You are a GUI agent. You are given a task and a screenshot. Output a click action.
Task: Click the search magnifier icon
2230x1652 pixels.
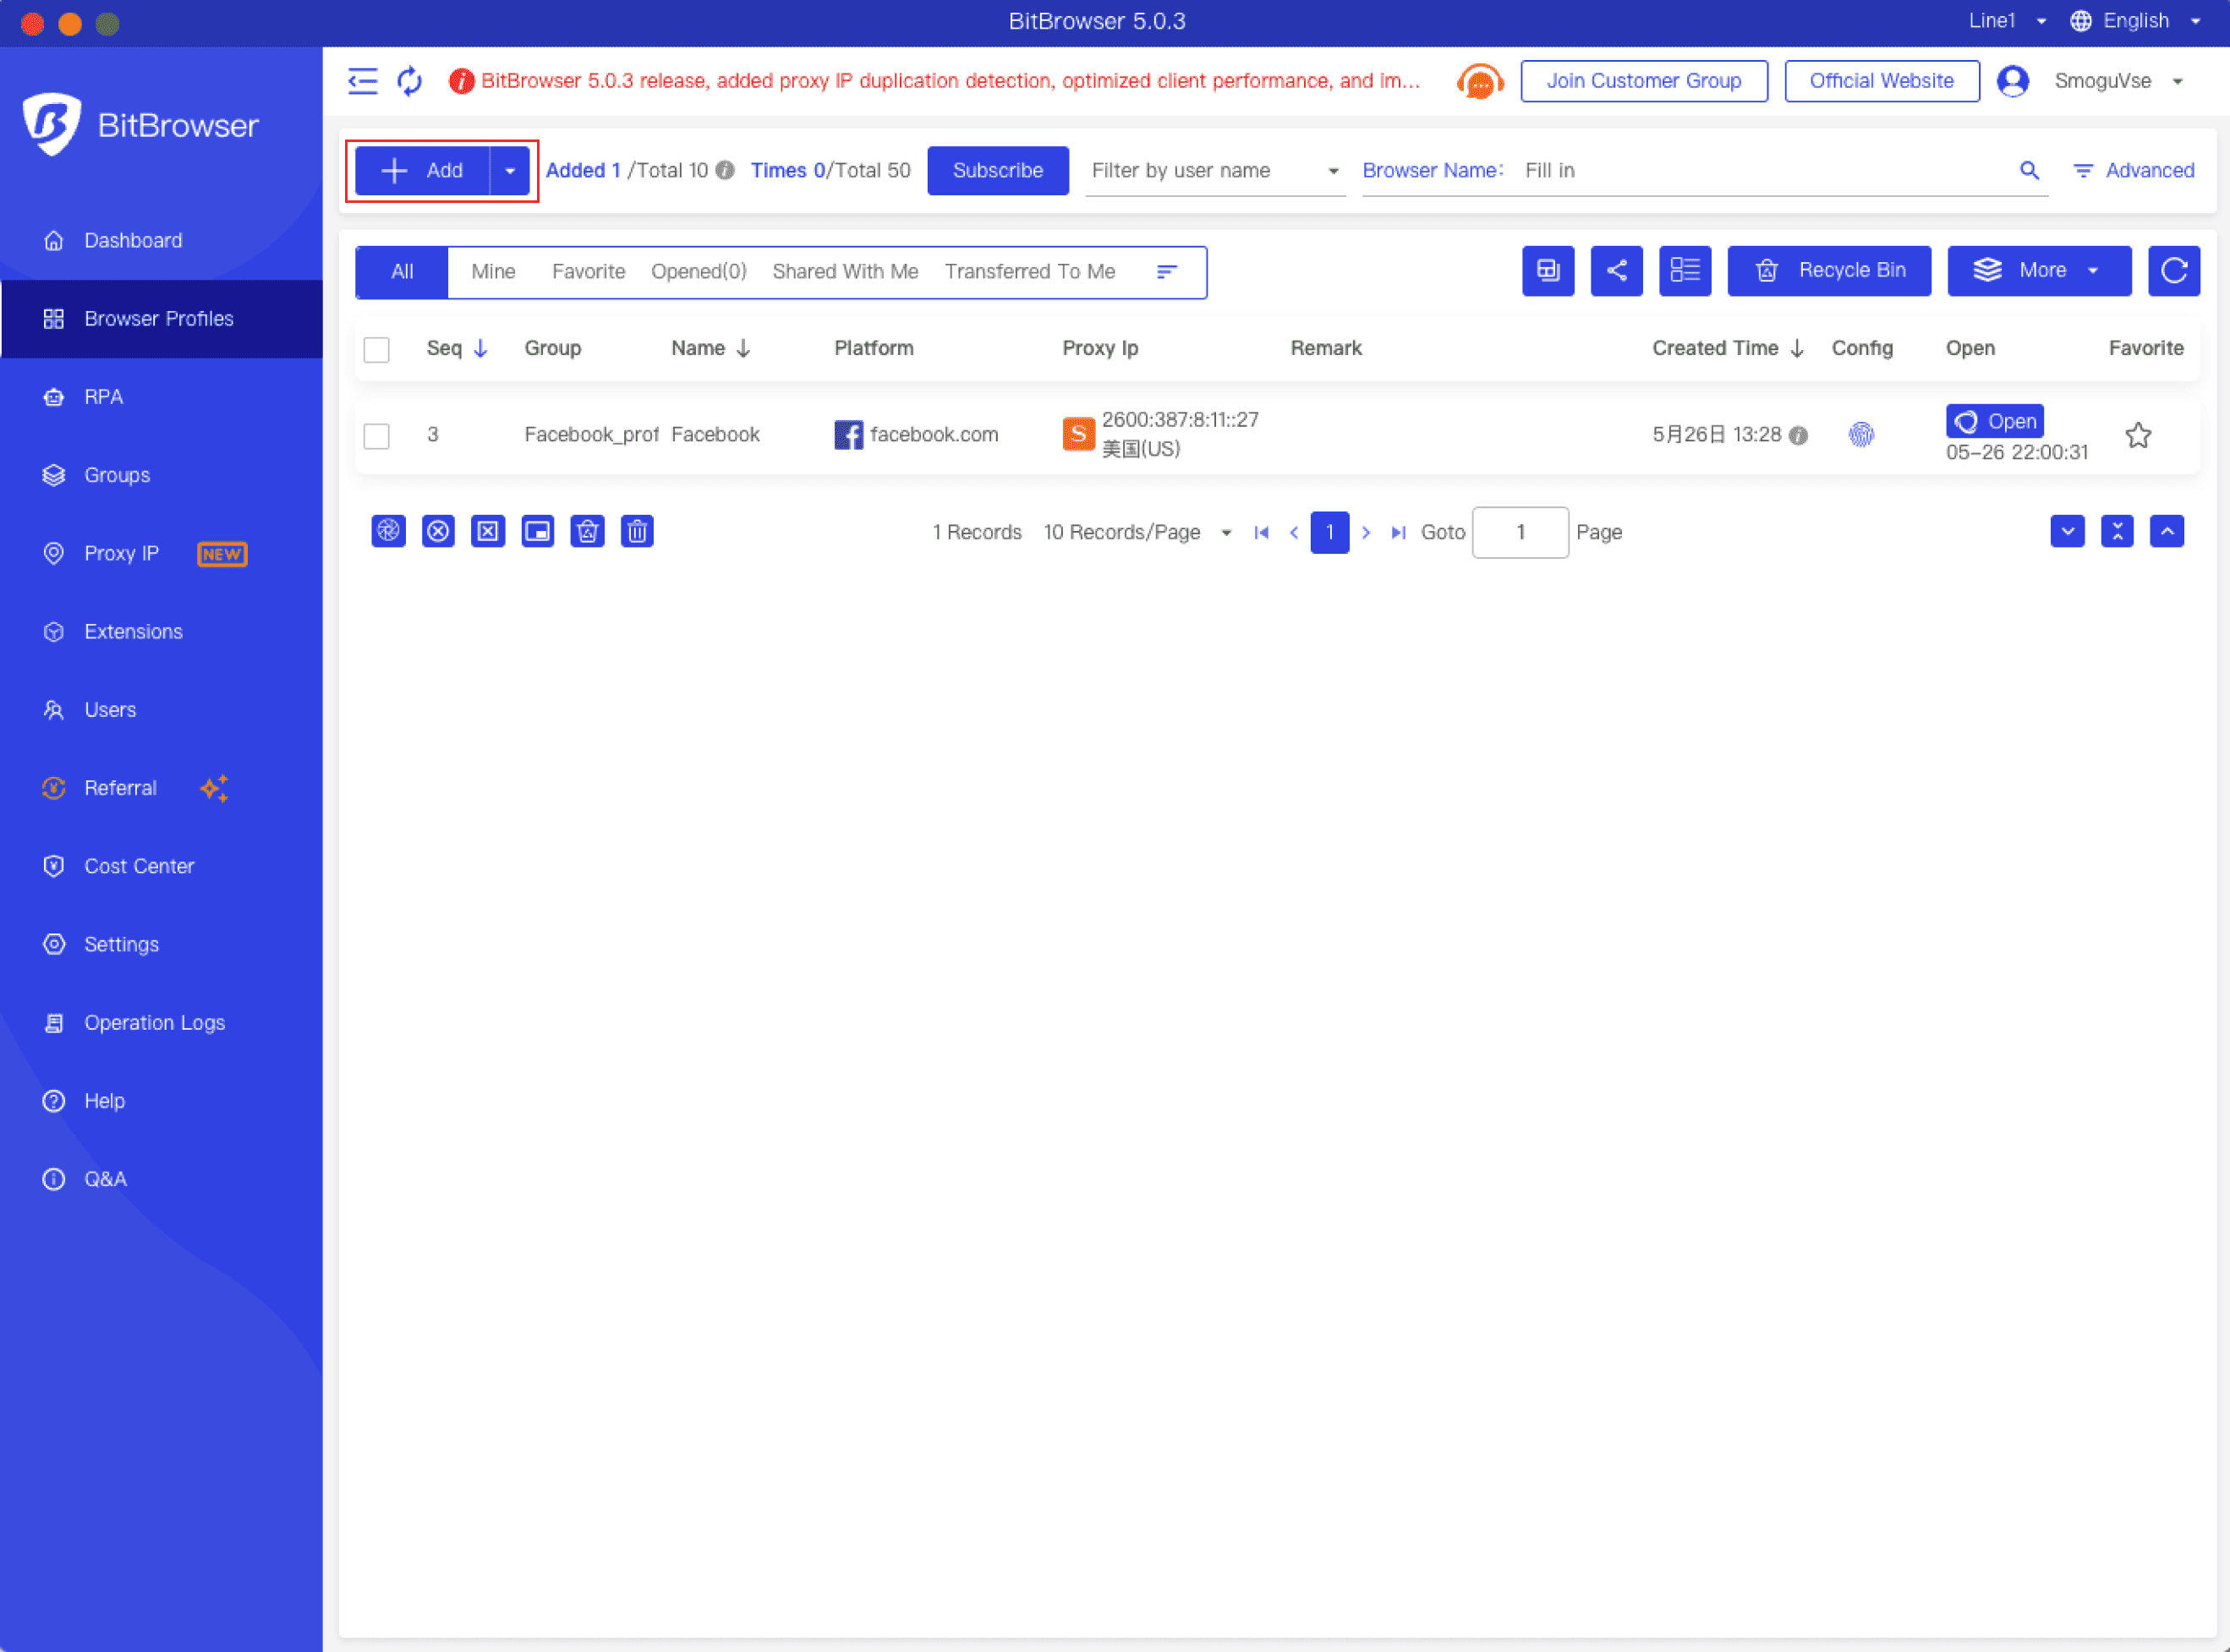point(2028,170)
